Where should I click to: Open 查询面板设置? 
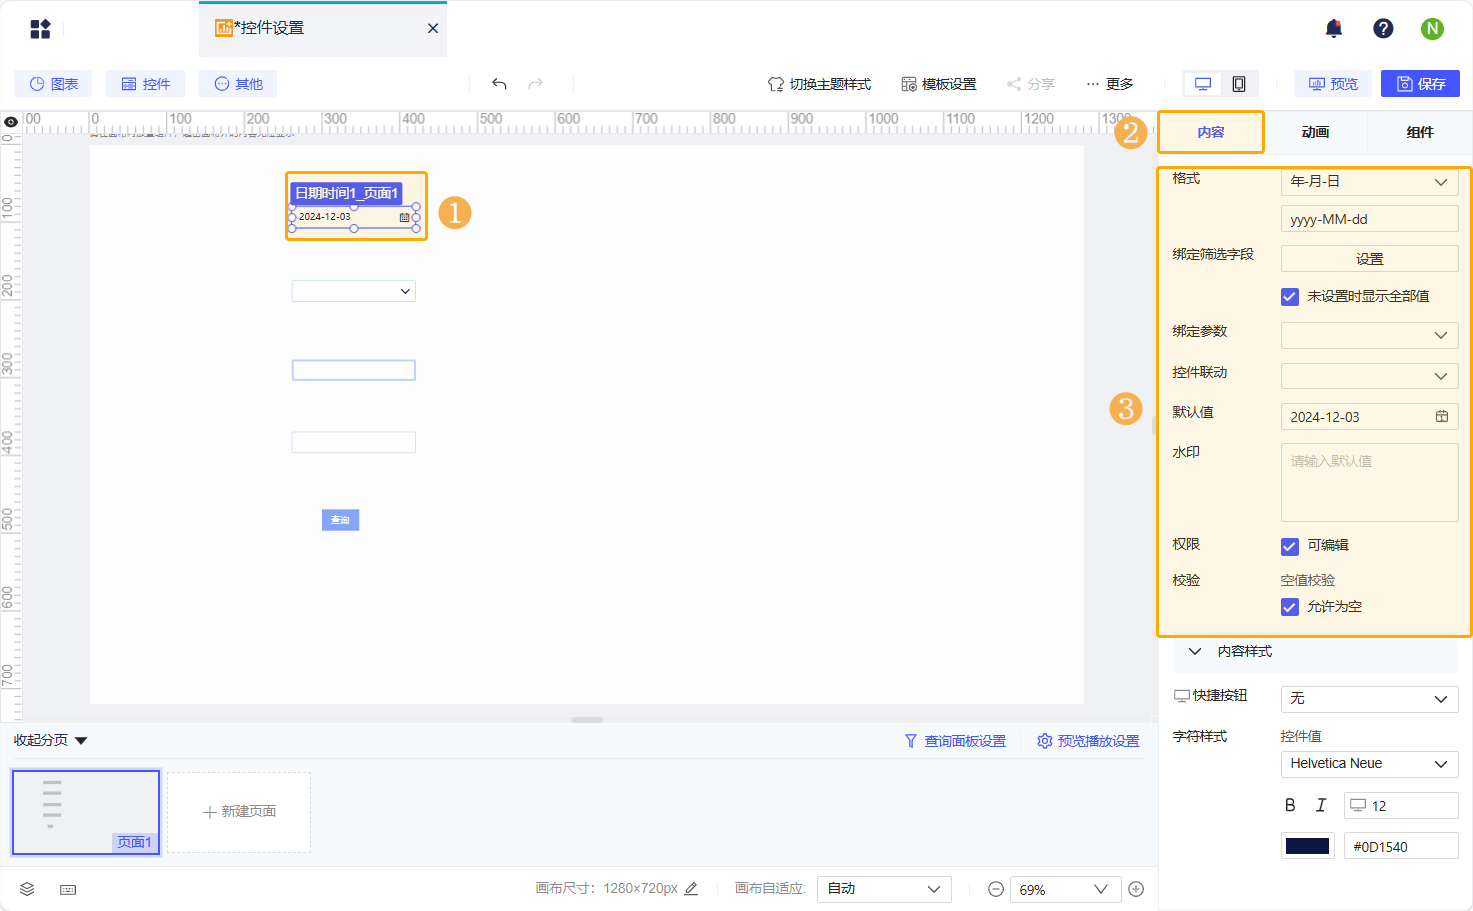point(955,741)
